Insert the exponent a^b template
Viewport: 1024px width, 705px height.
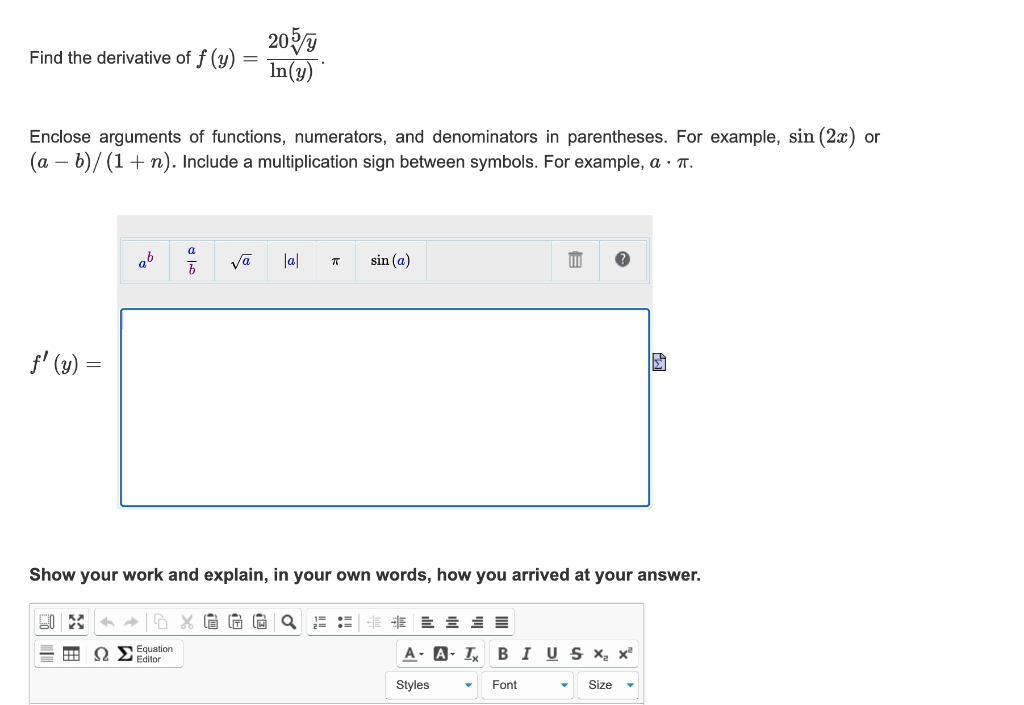(144, 260)
